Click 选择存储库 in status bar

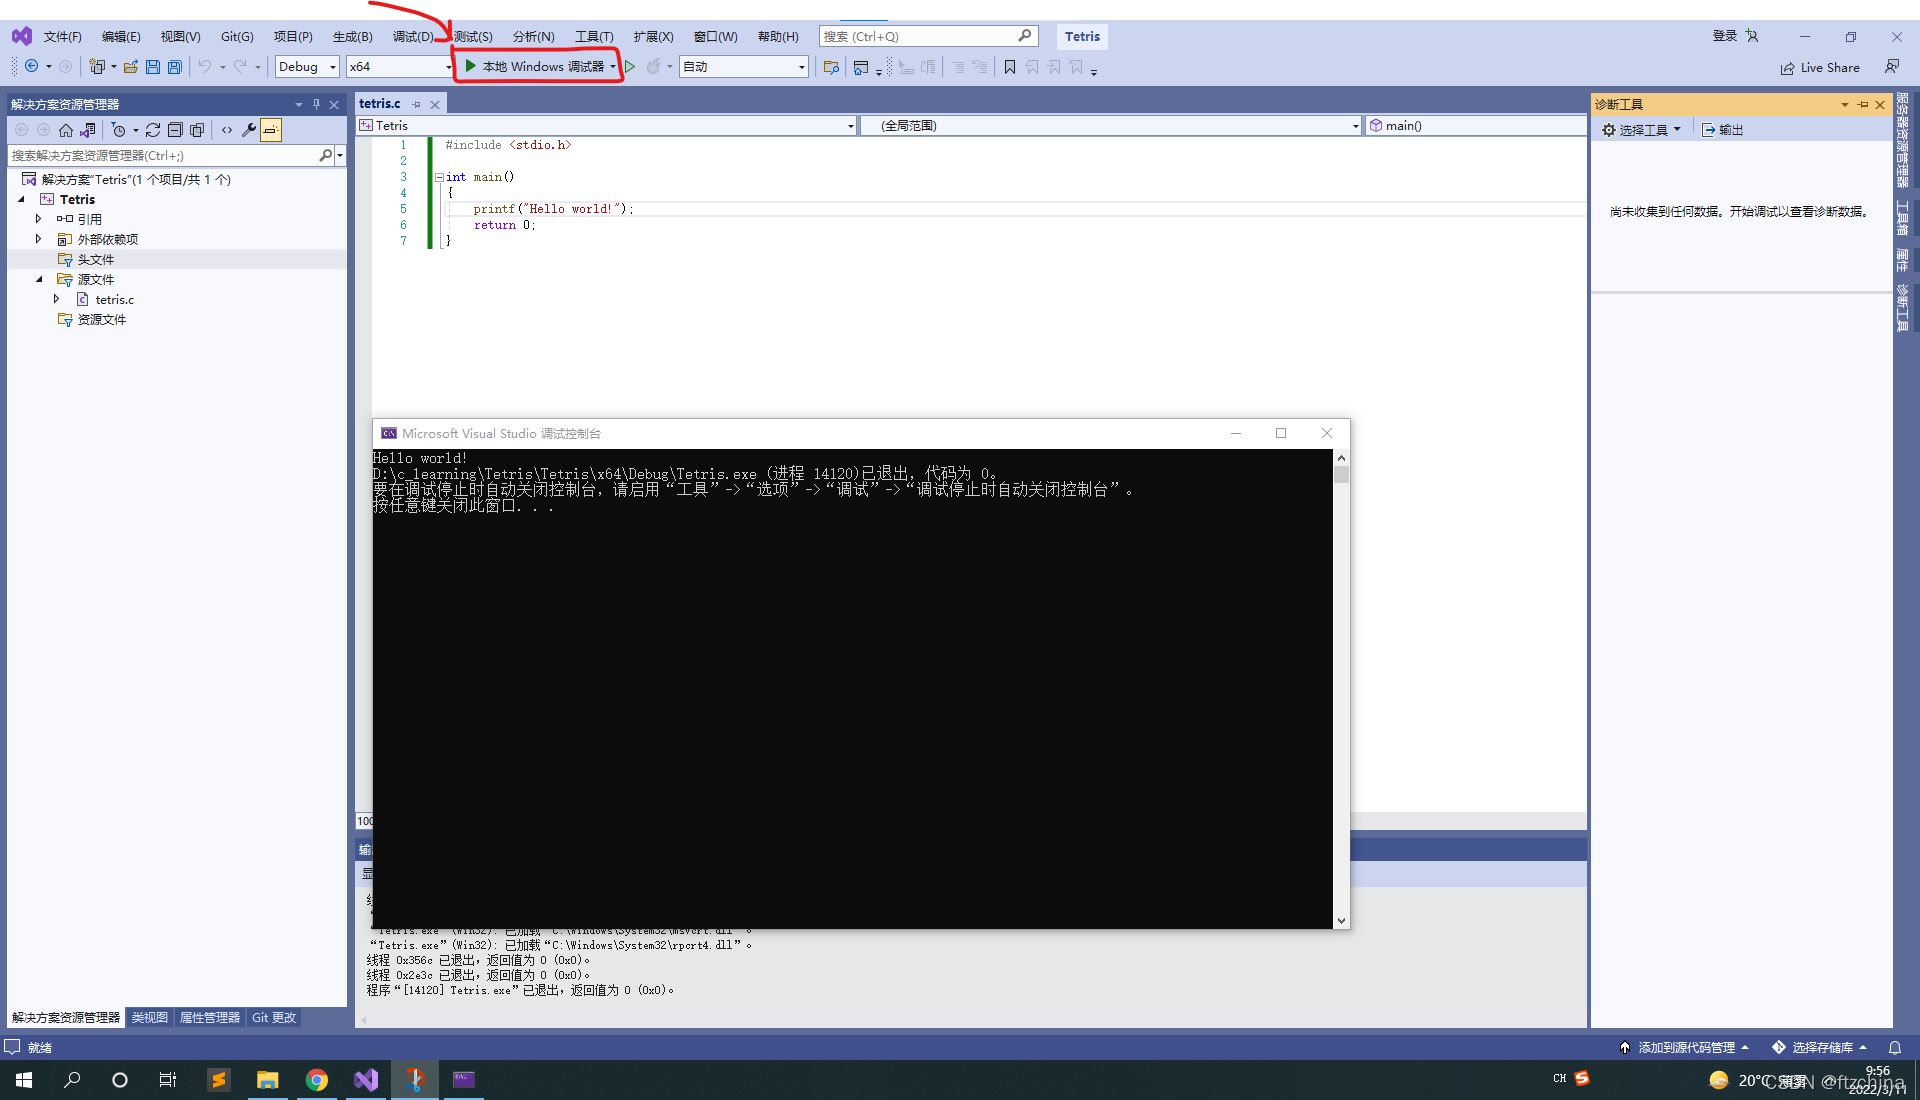point(1821,1048)
